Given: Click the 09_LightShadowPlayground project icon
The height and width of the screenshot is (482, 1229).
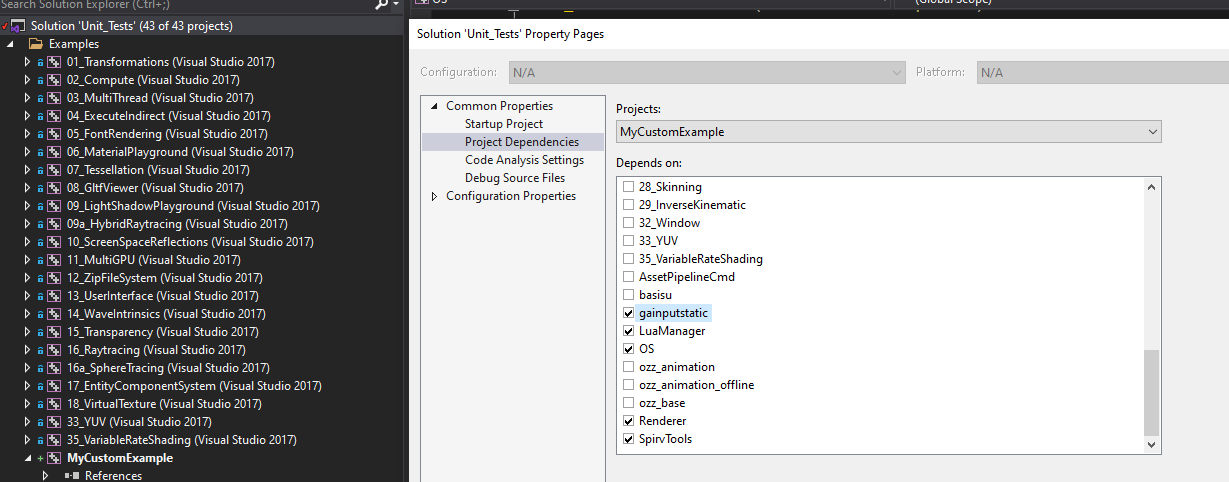Looking at the screenshot, I should [54, 206].
